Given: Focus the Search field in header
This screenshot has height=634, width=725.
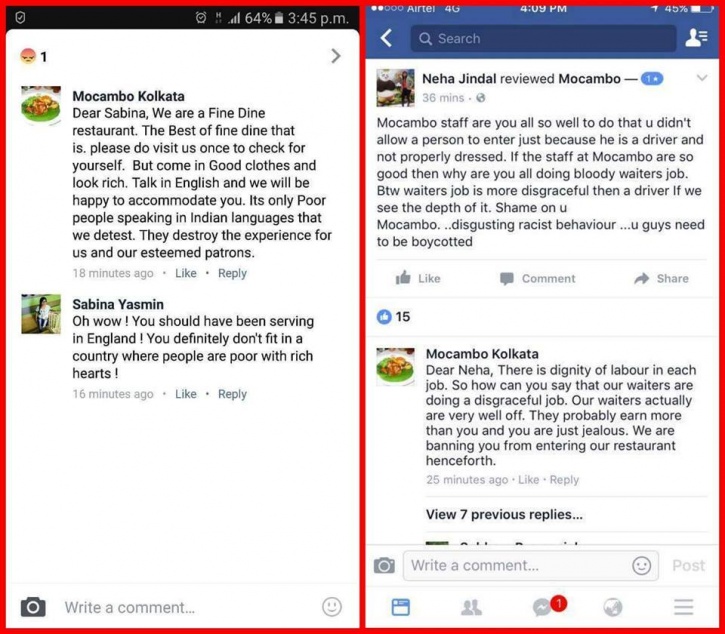Looking at the screenshot, I should [x=543, y=38].
